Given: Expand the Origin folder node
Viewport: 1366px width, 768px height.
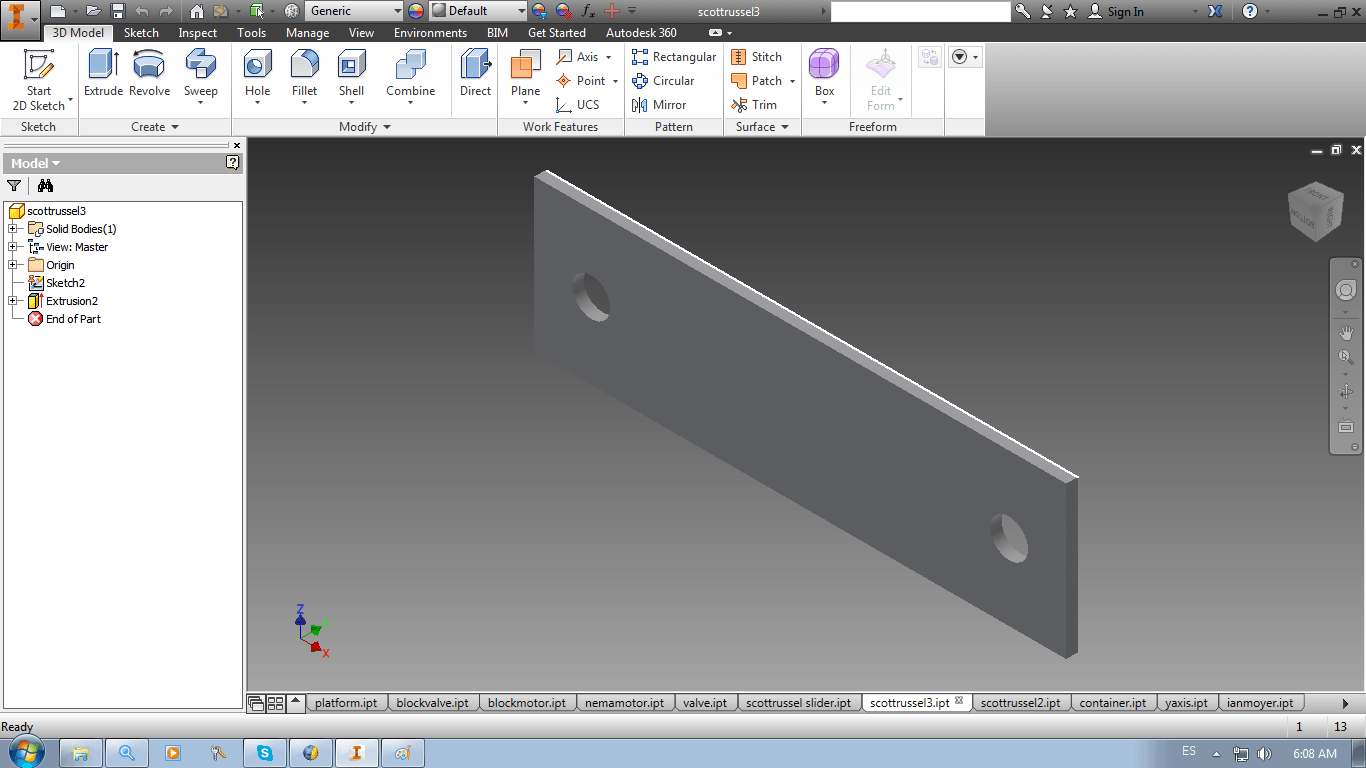Looking at the screenshot, I should [13, 265].
